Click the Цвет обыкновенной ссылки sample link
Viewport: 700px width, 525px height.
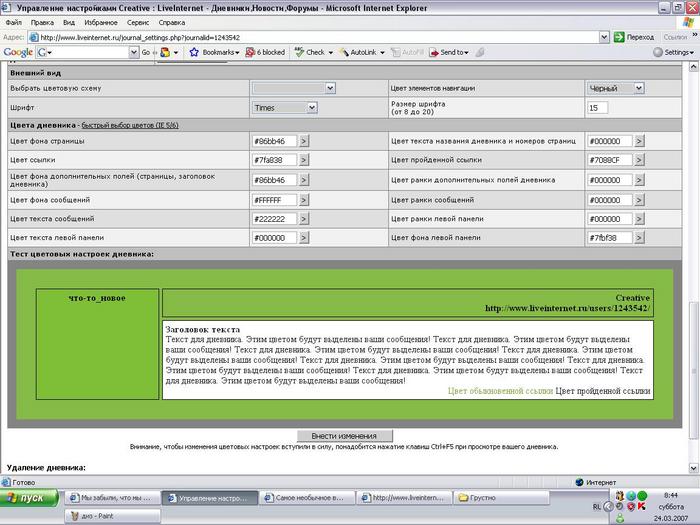(500, 391)
